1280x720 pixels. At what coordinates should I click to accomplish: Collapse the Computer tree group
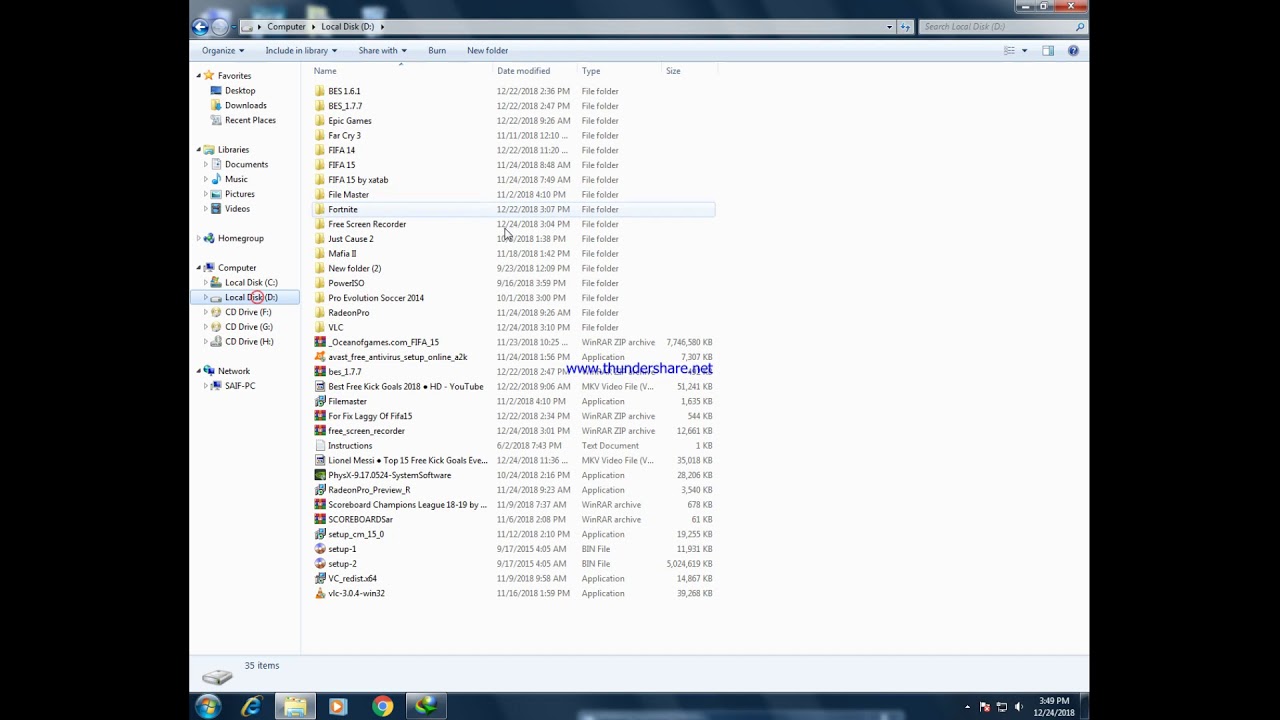coord(198,268)
